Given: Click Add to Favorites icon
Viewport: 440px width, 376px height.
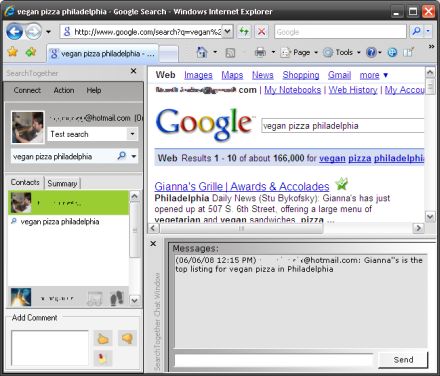Looking at the screenshot, I should (x=31, y=52).
